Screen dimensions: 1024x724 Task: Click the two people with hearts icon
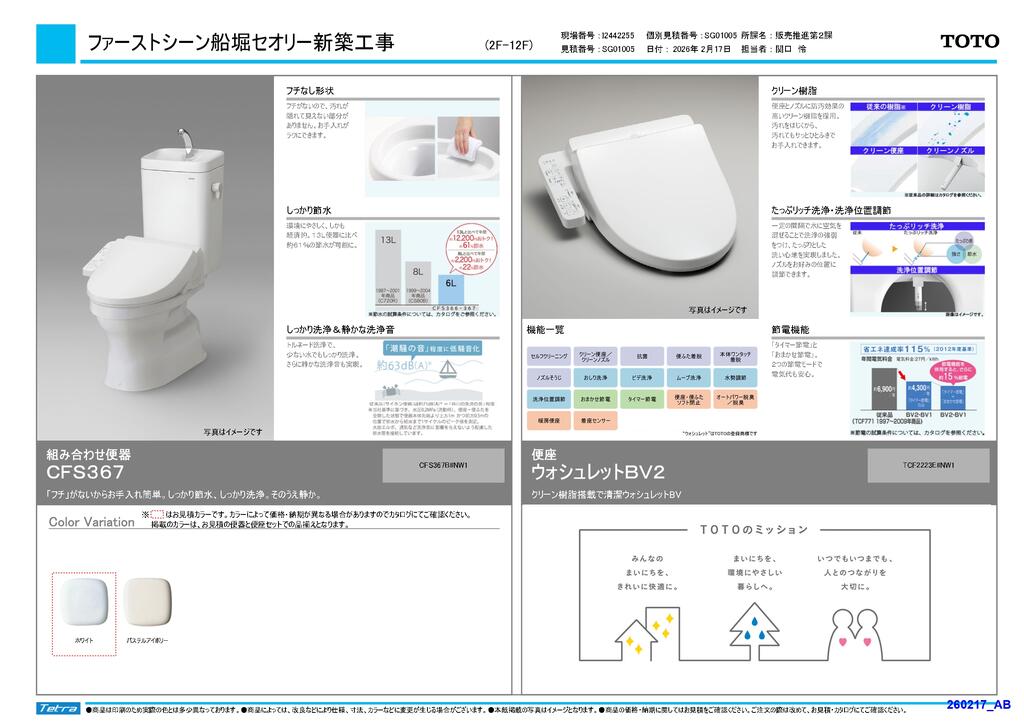click(x=855, y=633)
